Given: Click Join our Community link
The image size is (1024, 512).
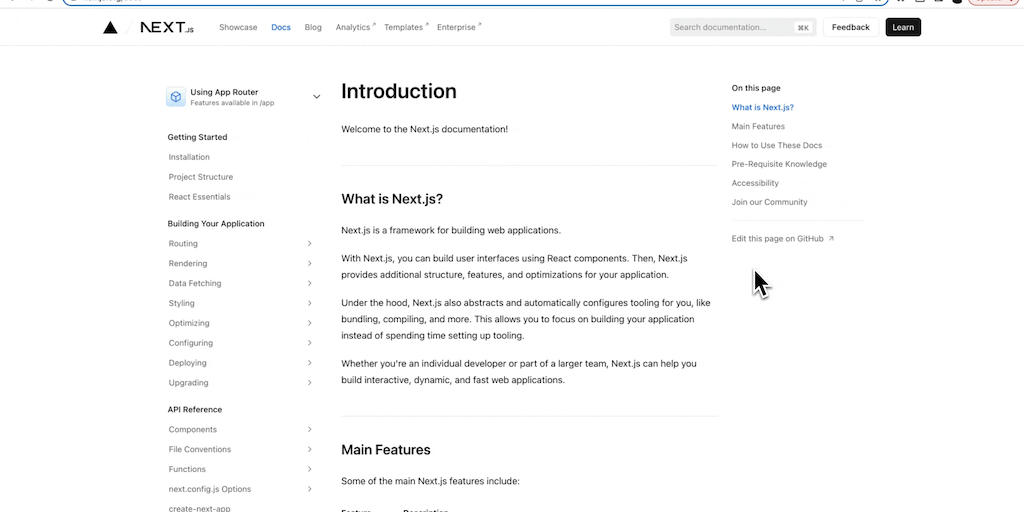Looking at the screenshot, I should pos(769,202).
